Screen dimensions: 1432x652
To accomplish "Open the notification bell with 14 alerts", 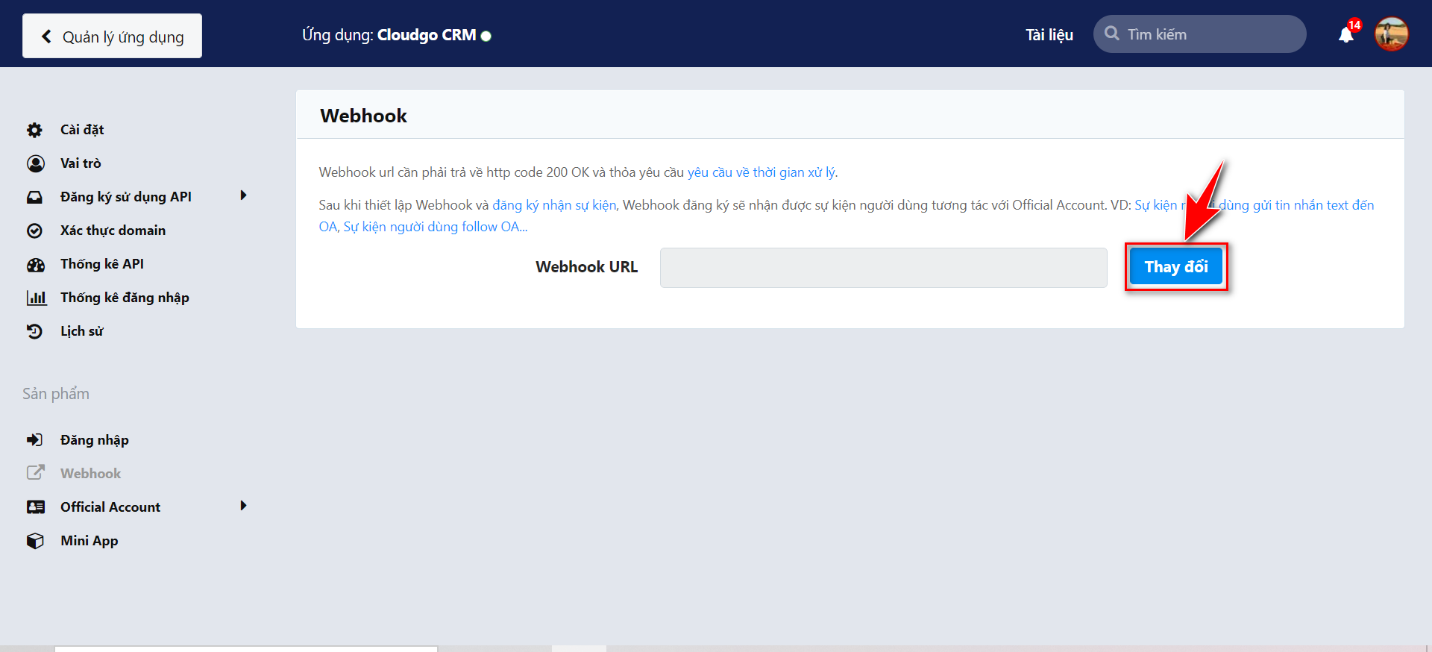I will tap(1345, 33).
